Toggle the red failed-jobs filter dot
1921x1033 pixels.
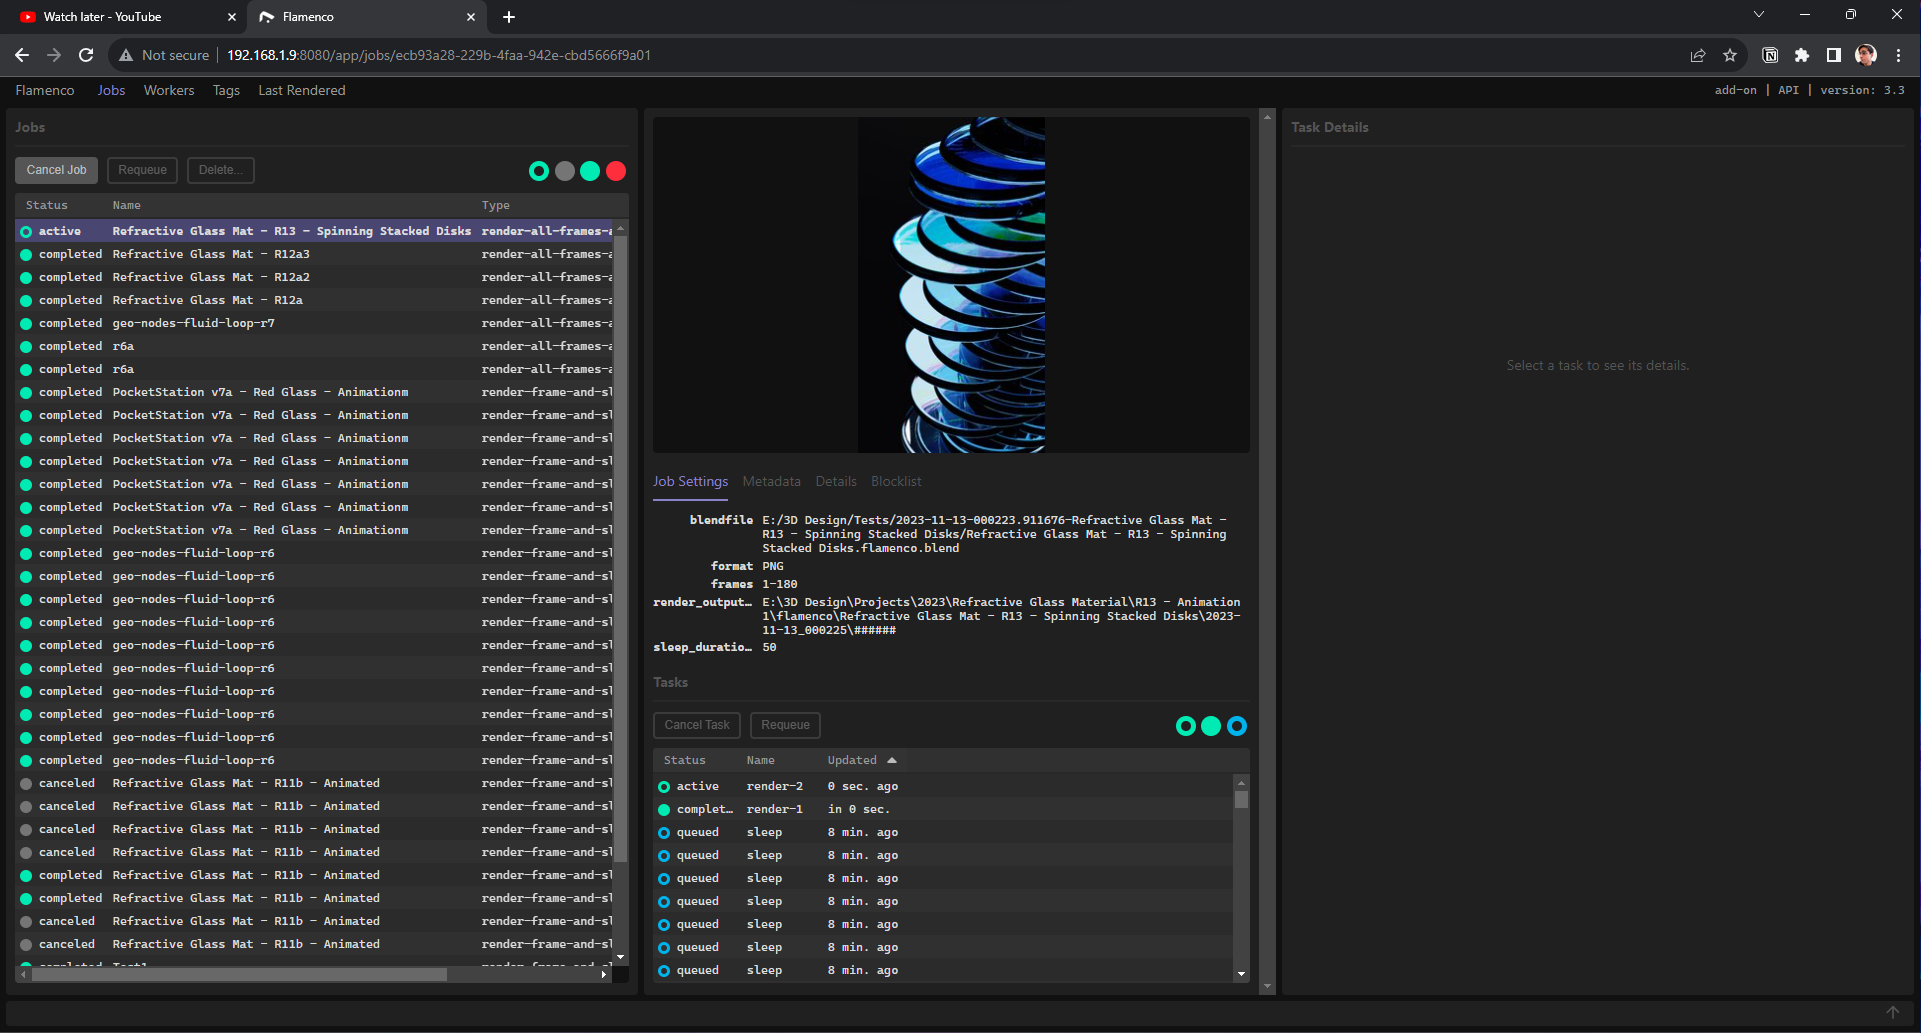[616, 171]
